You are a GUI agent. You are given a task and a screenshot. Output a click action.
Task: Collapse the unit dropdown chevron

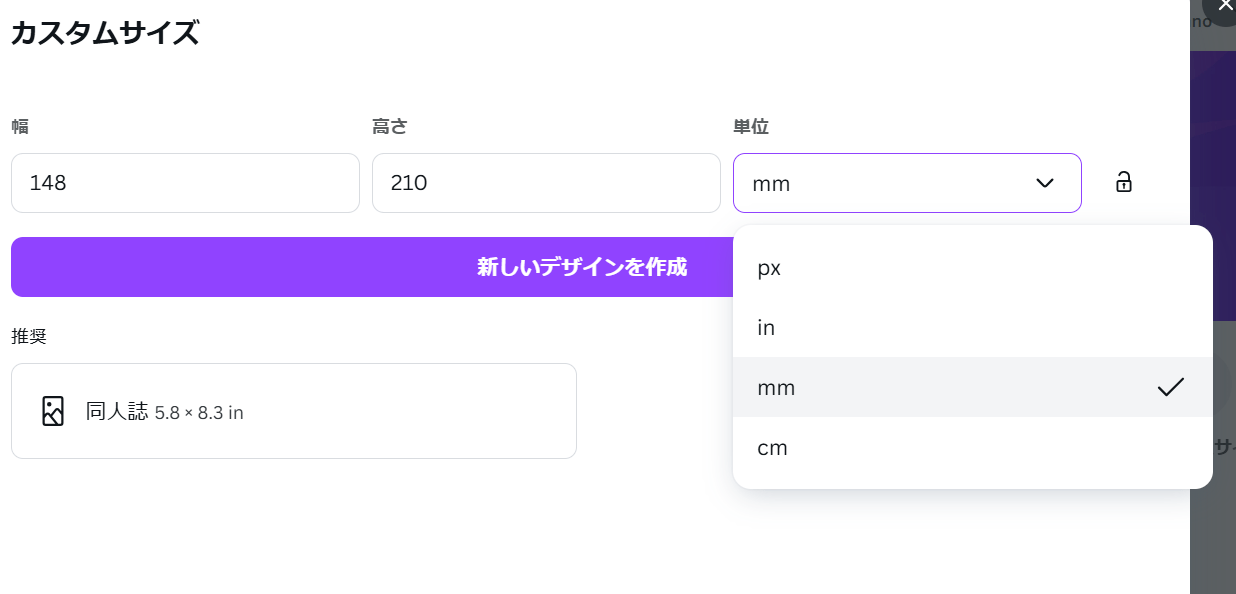pyautogui.click(x=1045, y=183)
